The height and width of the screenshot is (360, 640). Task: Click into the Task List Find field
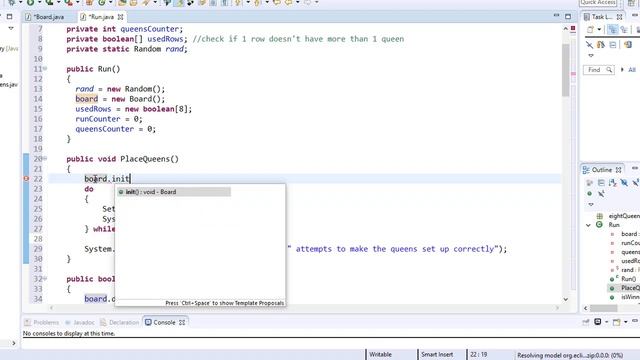[598, 70]
